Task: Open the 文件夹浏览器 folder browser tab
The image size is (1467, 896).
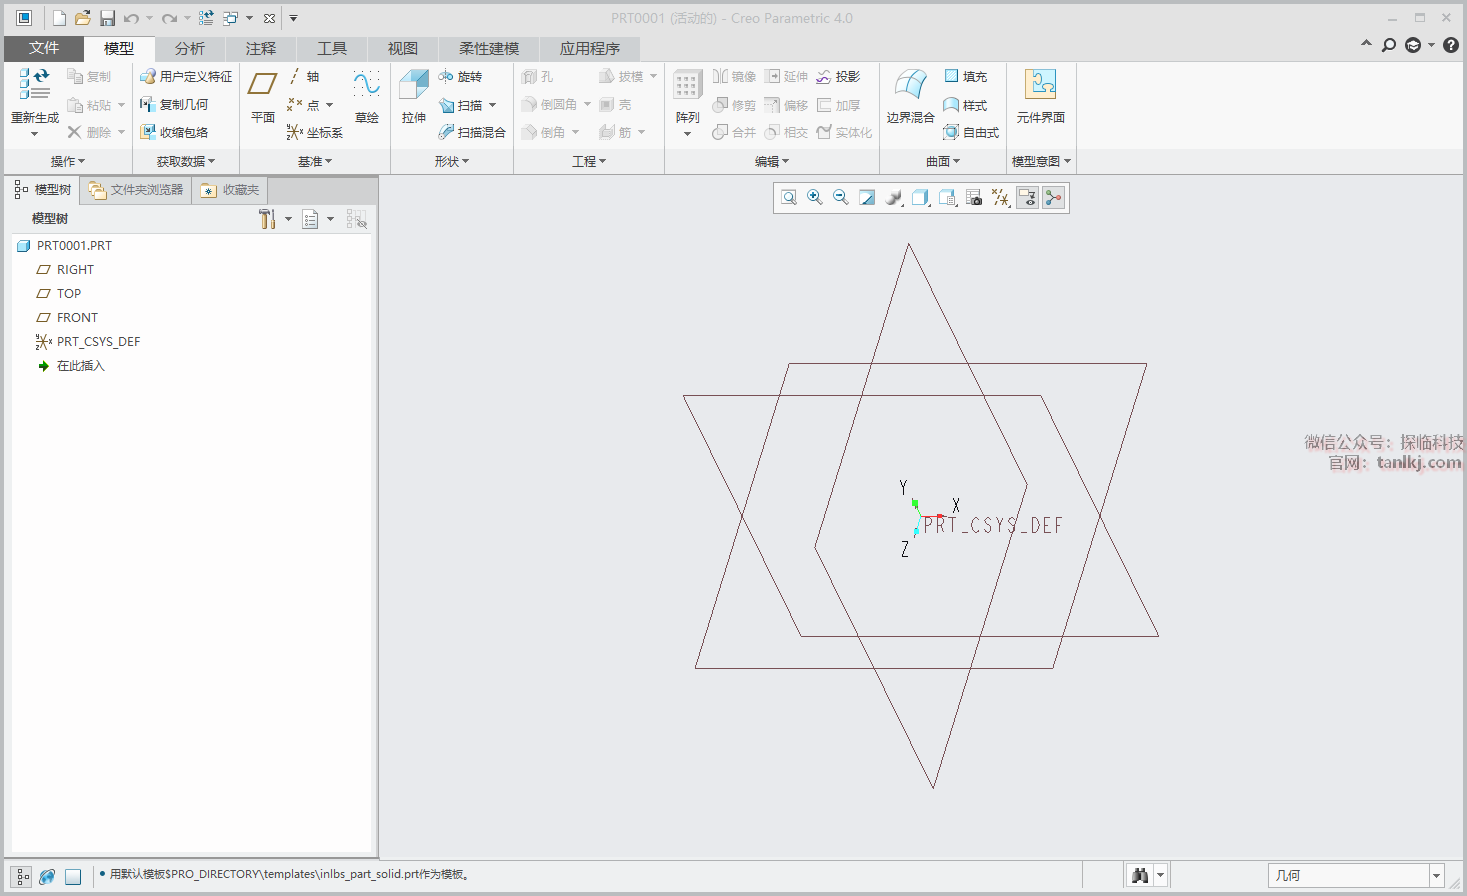Action: pyautogui.click(x=136, y=190)
